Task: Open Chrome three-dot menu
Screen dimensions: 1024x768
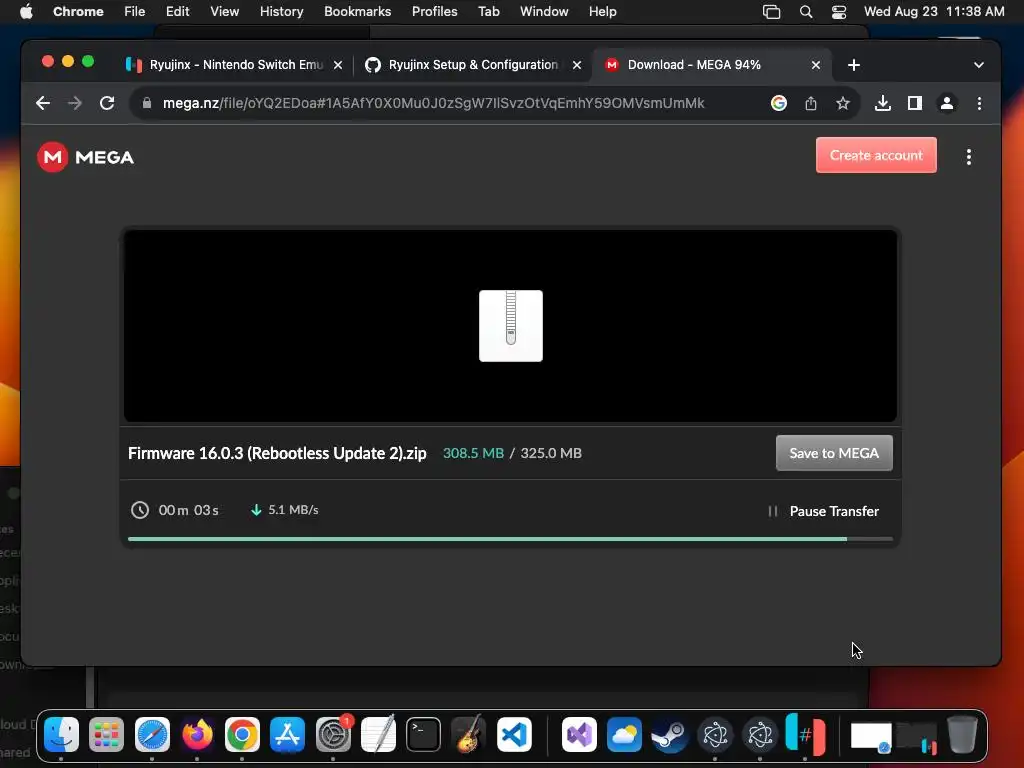Action: pyautogui.click(x=979, y=103)
